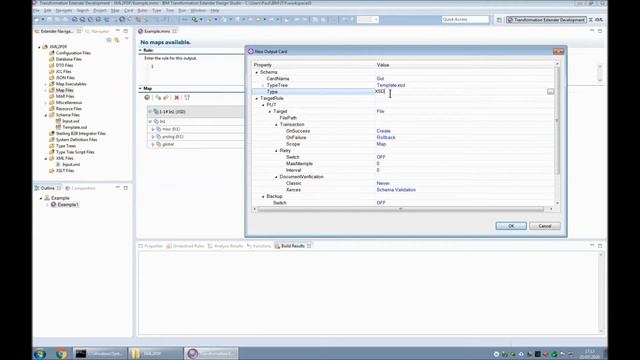Select the XSLT Files folder

(x=65, y=171)
